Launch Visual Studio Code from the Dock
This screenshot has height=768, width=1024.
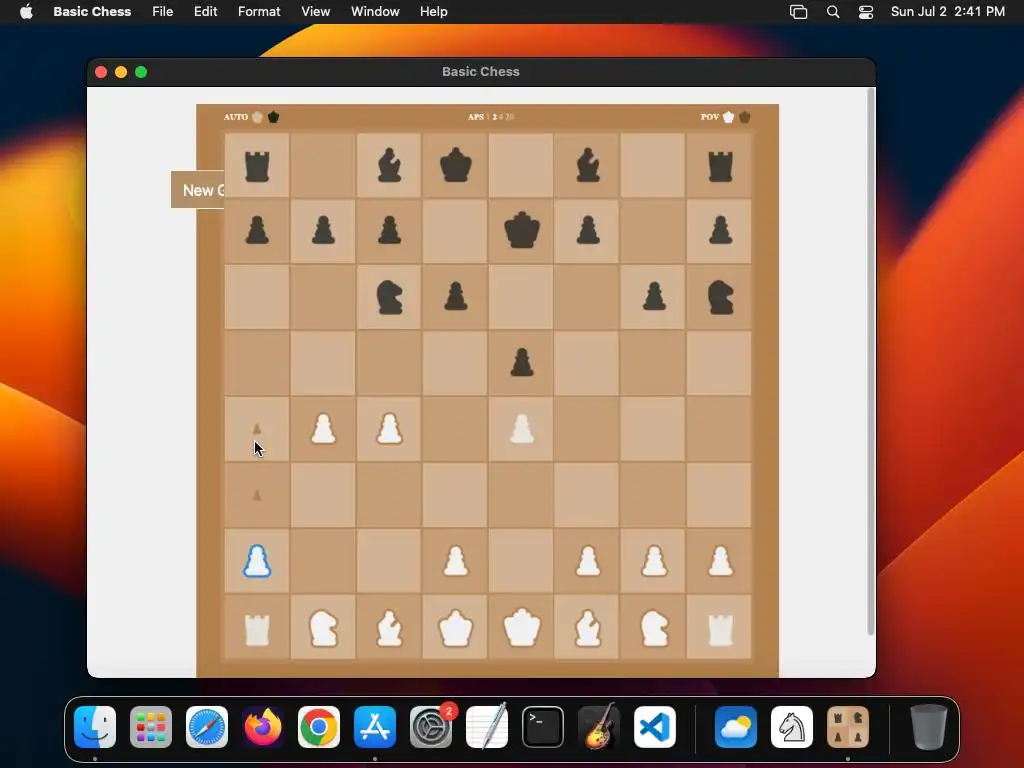click(654, 726)
